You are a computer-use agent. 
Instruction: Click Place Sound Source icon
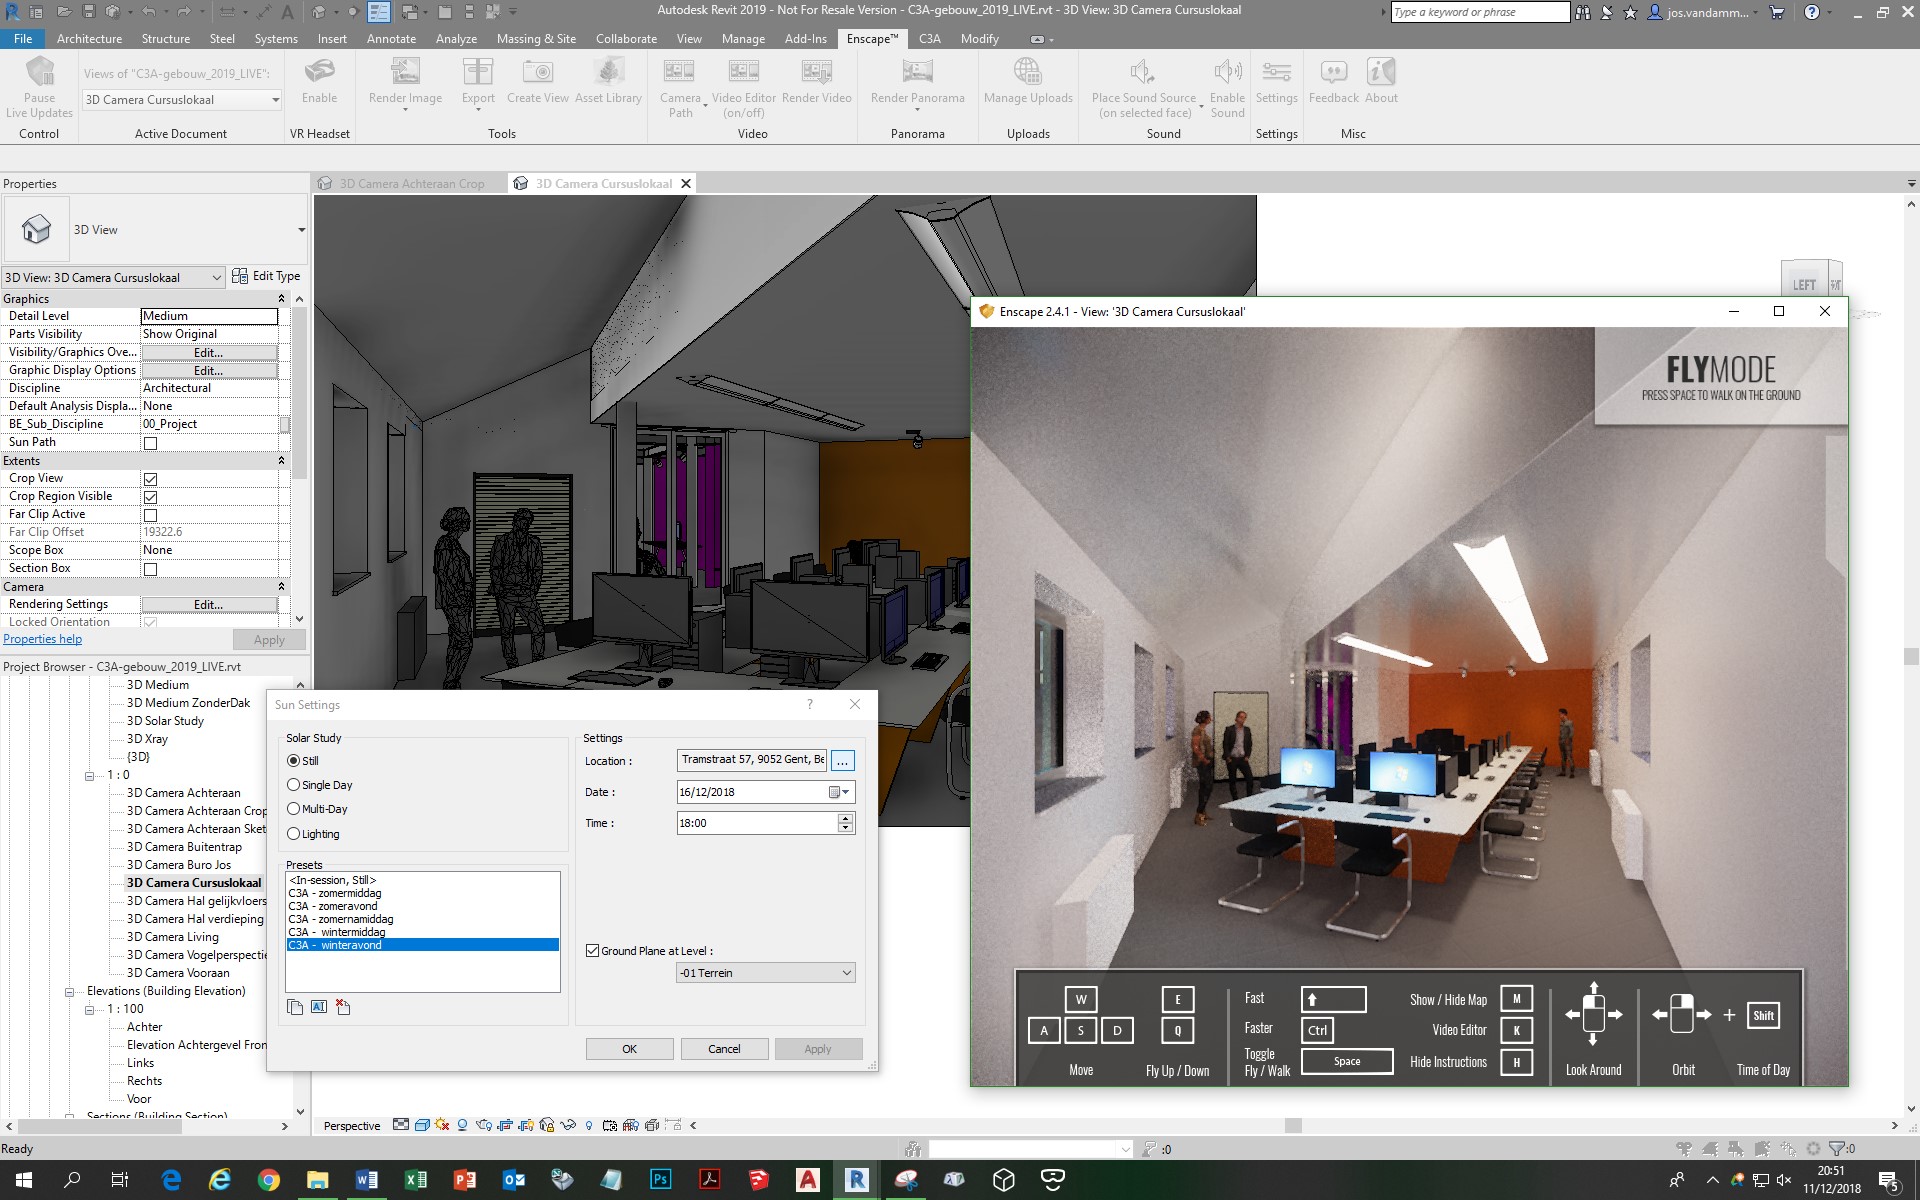pos(1143,72)
